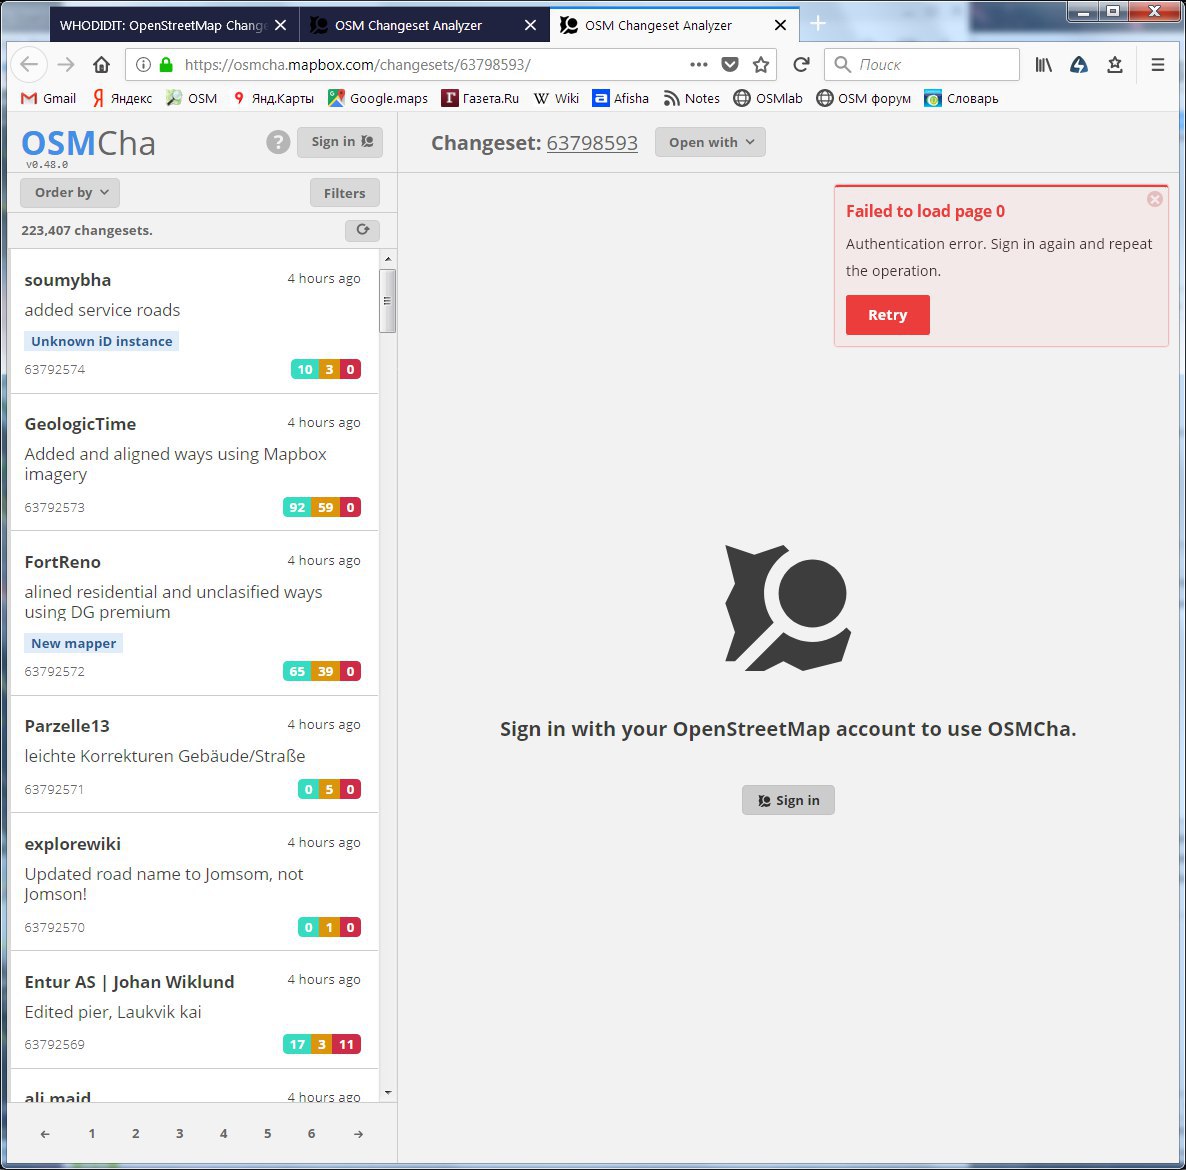Go to page 6 of changesets

[x=311, y=1133]
